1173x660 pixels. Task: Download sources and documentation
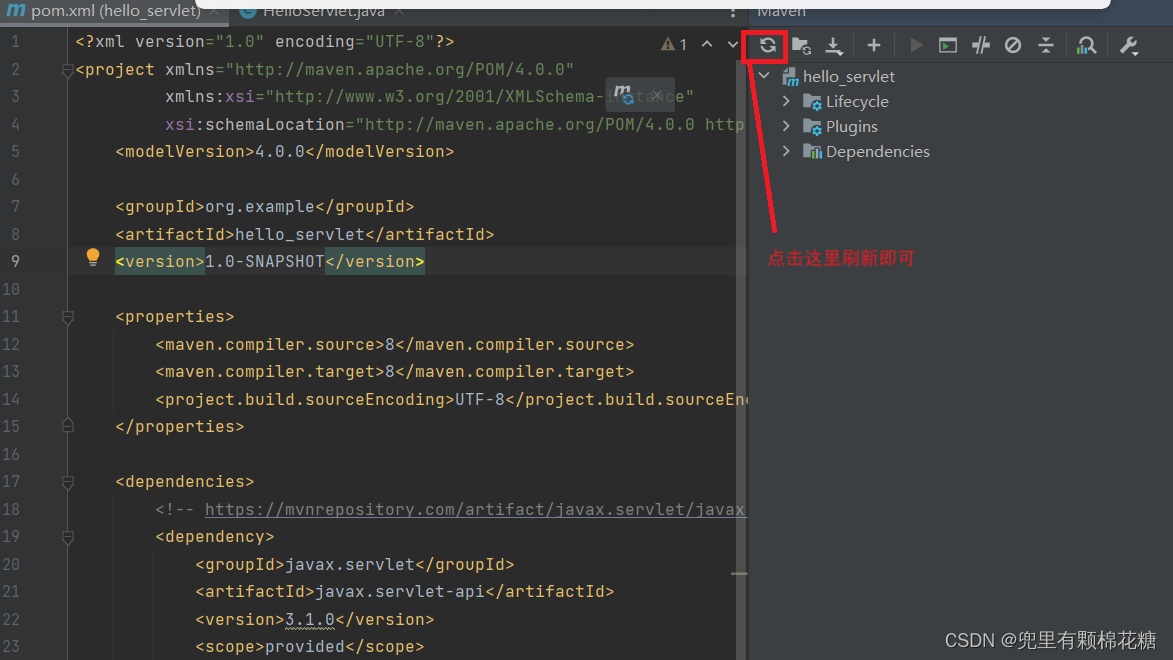tap(833, 46)
